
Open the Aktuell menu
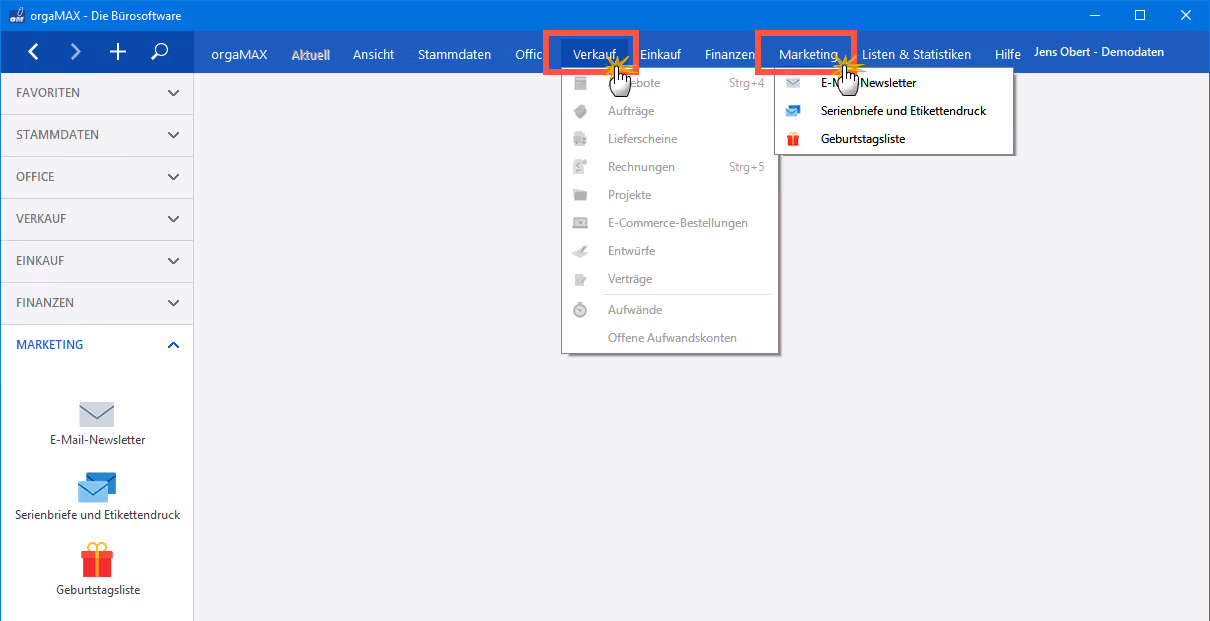pos(310,54)
